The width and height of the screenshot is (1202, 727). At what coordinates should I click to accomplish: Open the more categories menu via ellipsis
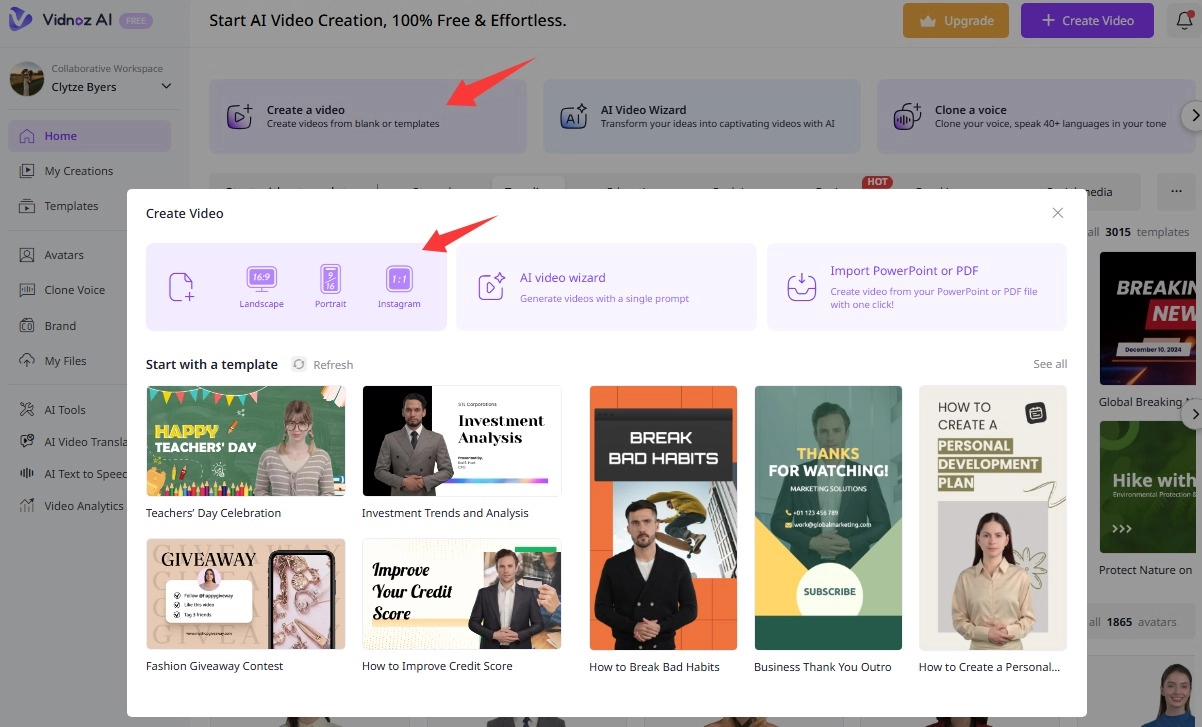(x=1177, y=192)
